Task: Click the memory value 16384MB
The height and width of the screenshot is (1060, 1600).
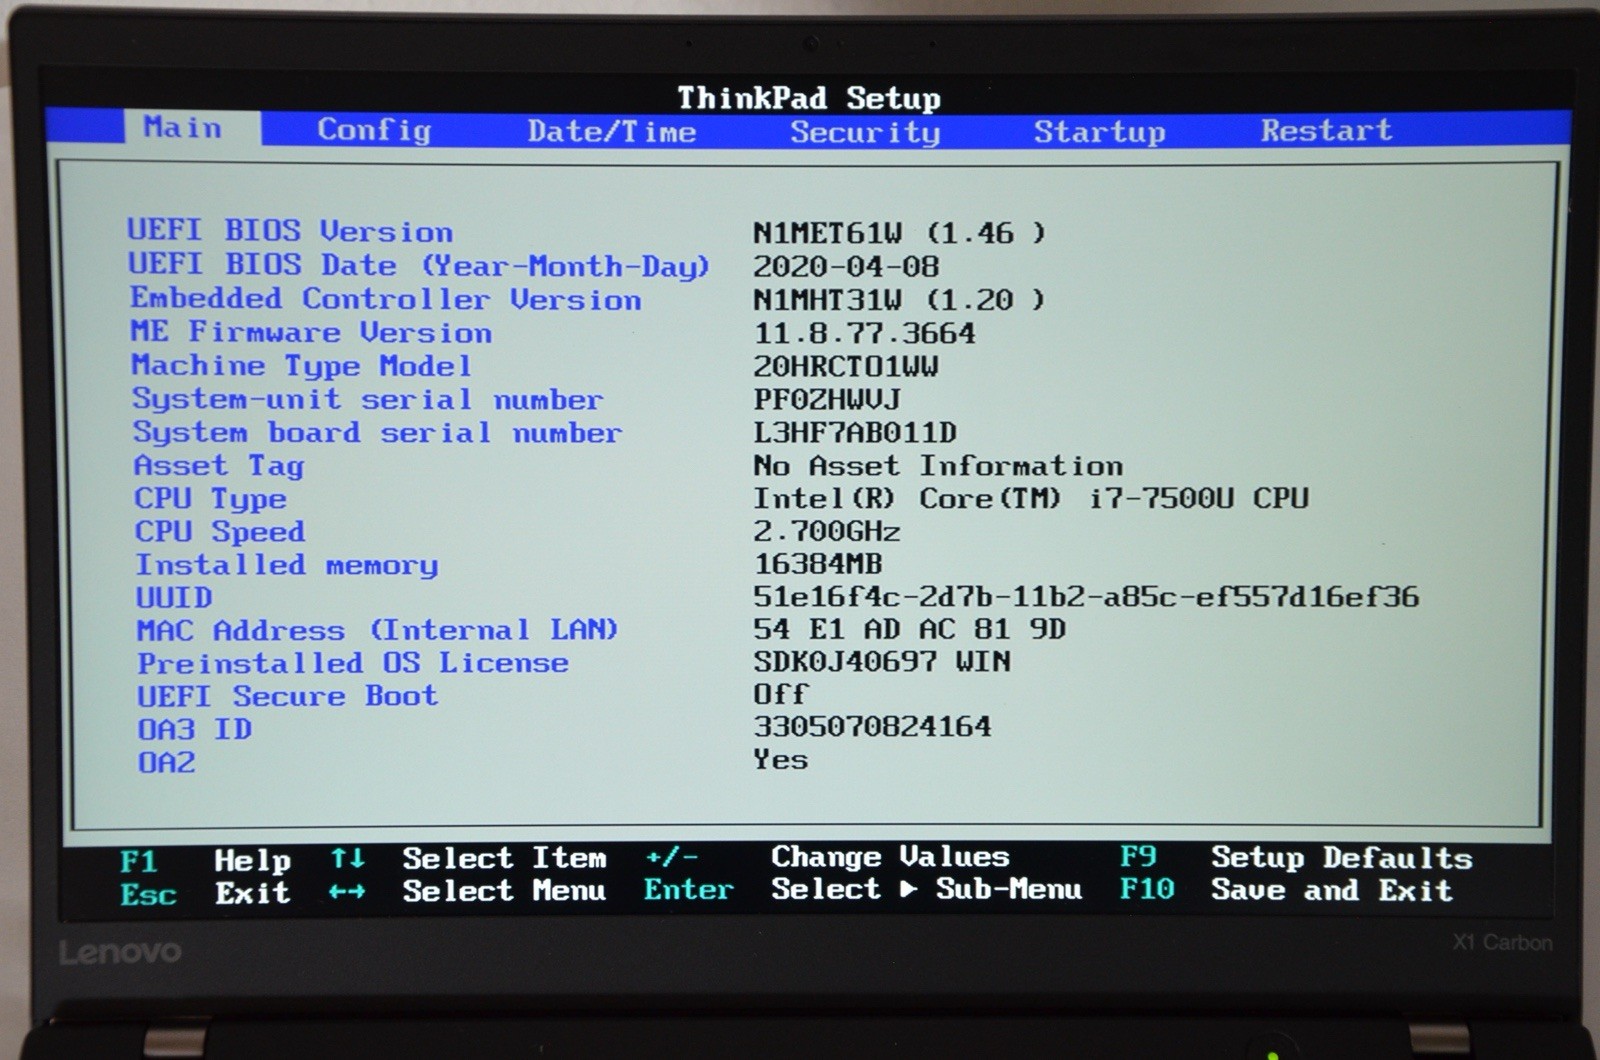Action: click(x=818, y=564)
